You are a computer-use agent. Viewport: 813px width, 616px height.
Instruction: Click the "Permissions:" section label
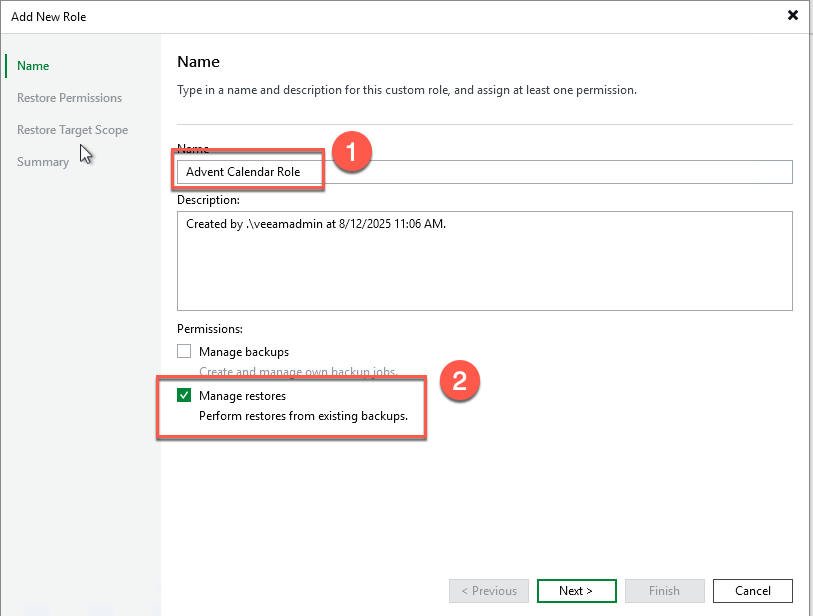tap(210, 328)
